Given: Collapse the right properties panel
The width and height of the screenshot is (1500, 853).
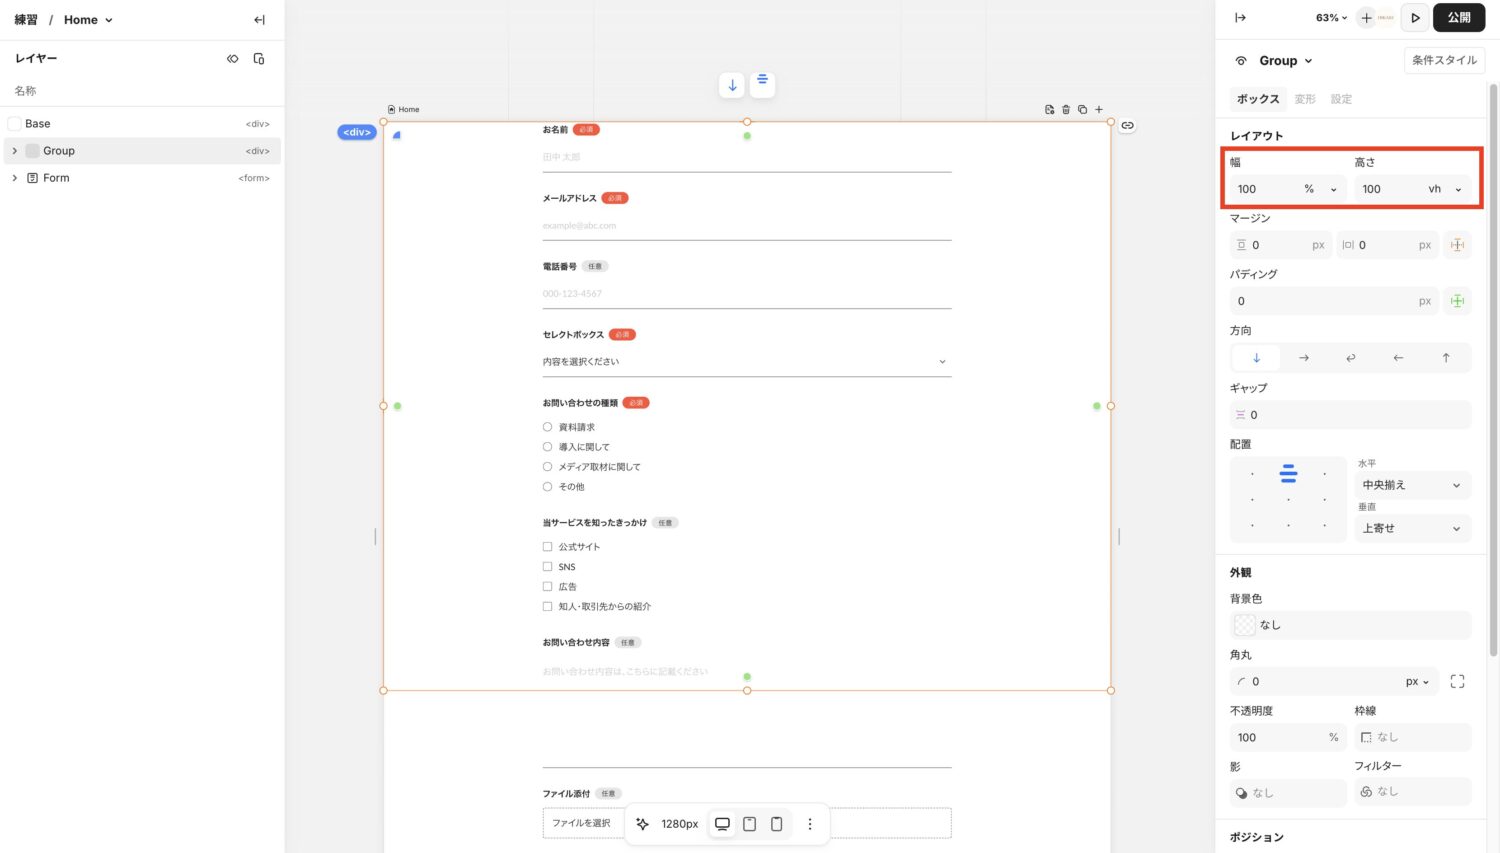Looking at the screenshot, I should tap(1240, 18).
